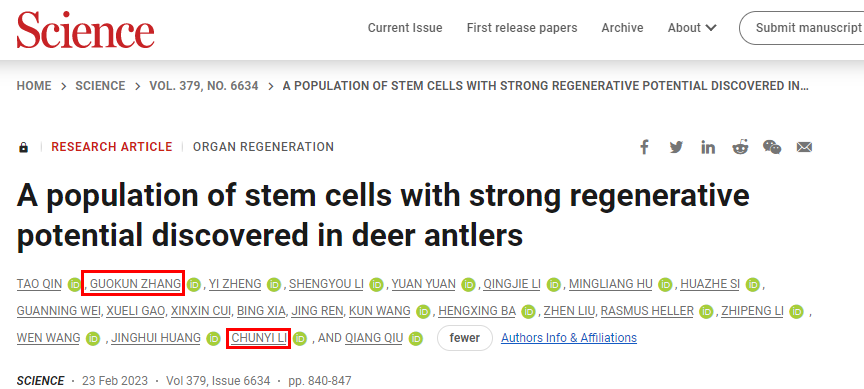This screenshot has height=389, width=864.
Task: Open Current Issue menu item
Action: click(405, 28)
